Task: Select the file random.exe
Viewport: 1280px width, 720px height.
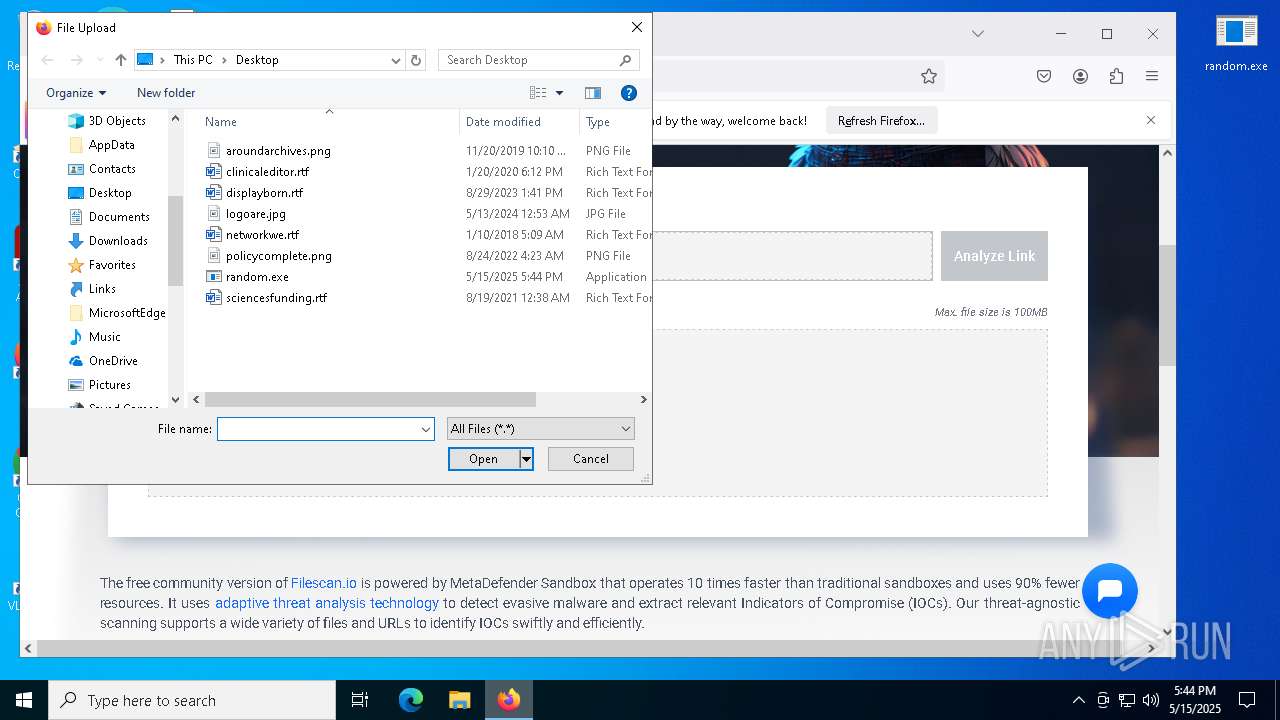Action: click(257, 277)
